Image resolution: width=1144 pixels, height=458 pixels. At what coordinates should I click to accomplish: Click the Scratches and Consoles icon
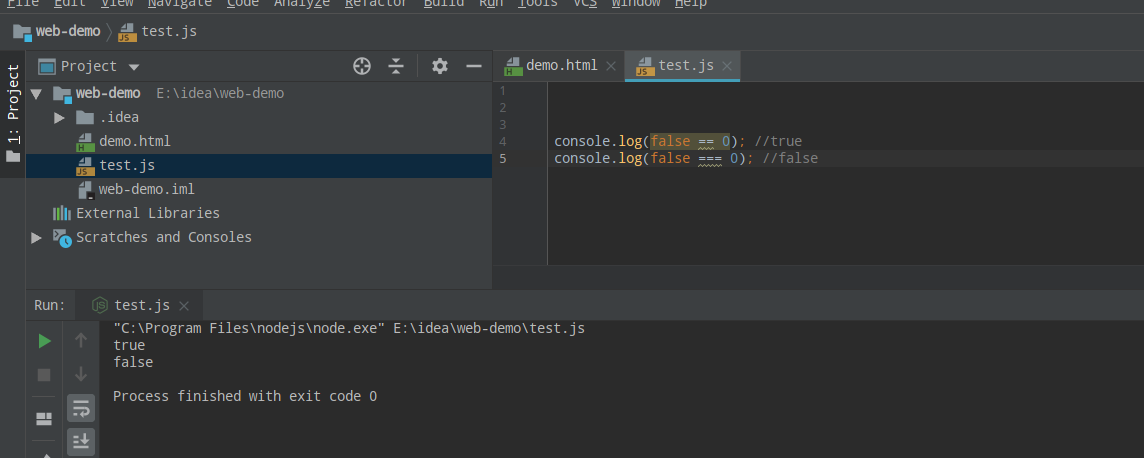[63, 238]
